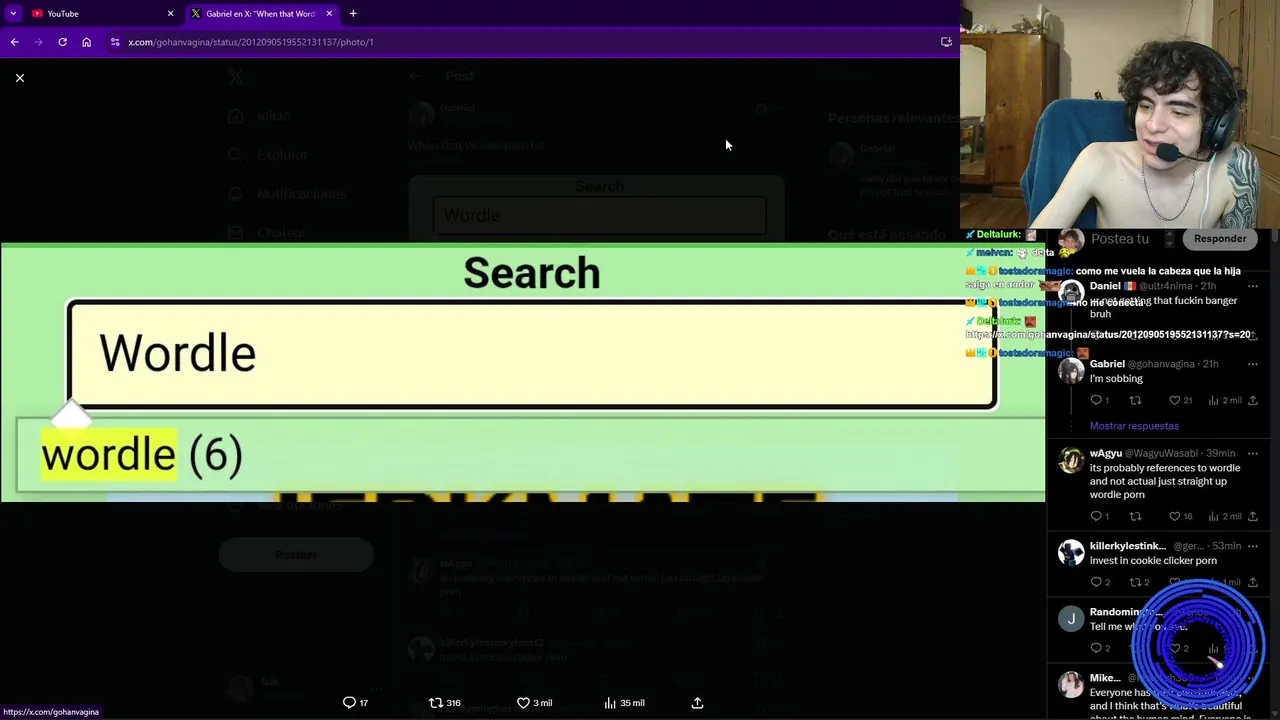Go back to the previous page

click(x=14, y=42)
